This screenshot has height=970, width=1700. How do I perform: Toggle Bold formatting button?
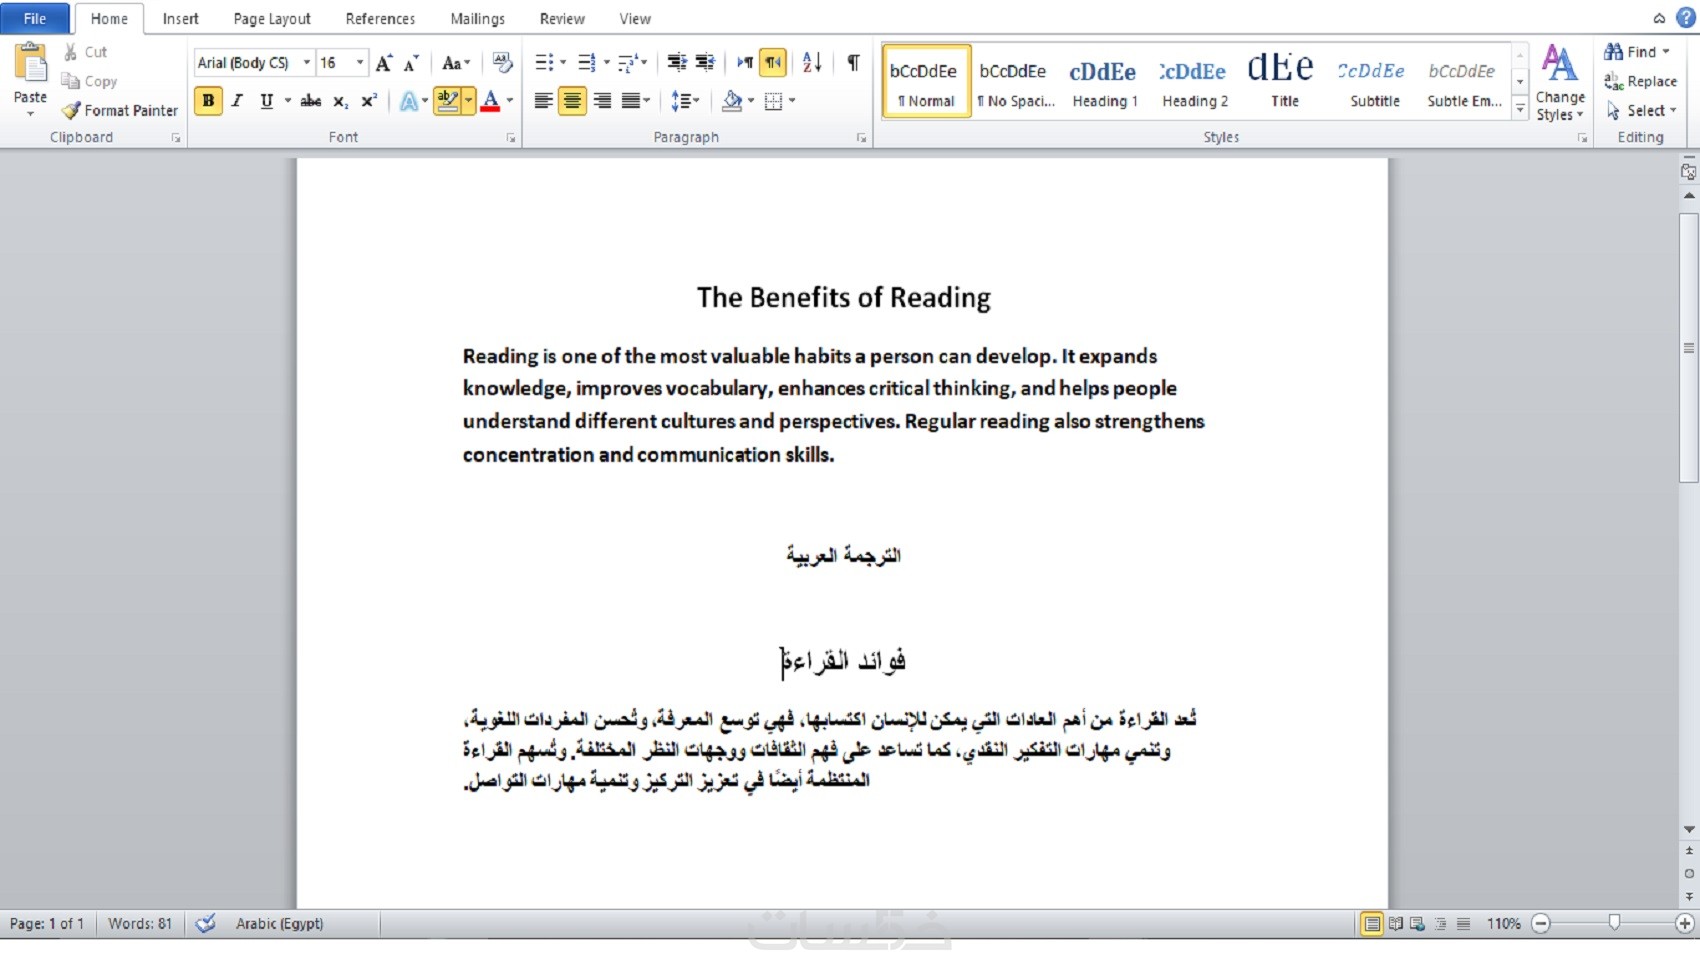coord(208,101)
